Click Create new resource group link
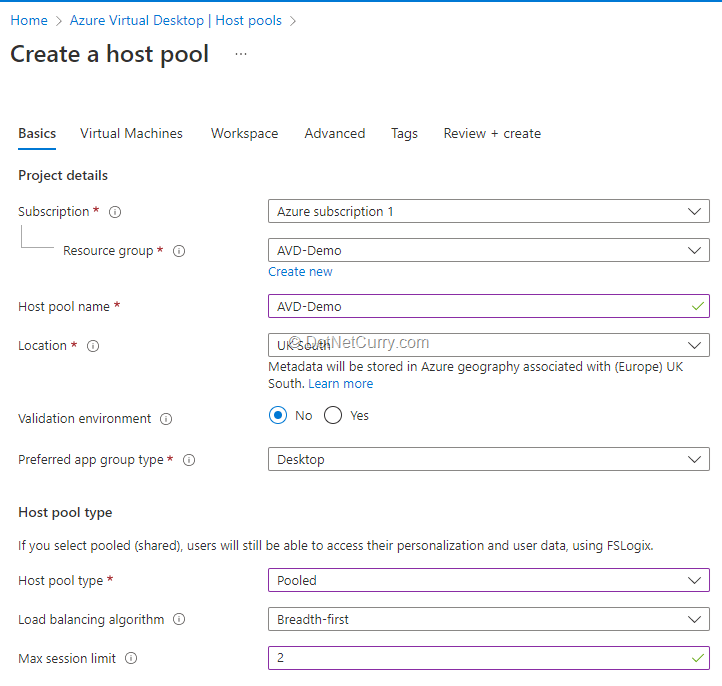This screenshot has height=686, width=722. (x=300, y=272)
